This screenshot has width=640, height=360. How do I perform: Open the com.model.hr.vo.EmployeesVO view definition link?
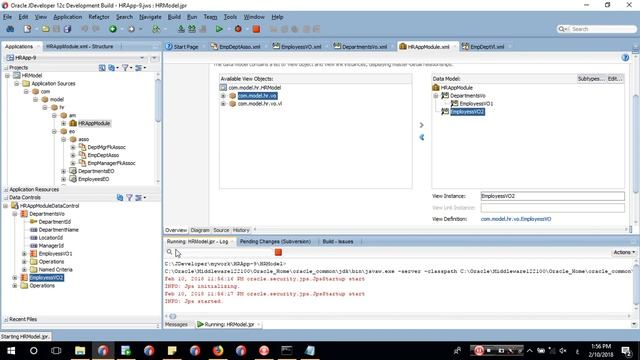[x=516, y=219]
